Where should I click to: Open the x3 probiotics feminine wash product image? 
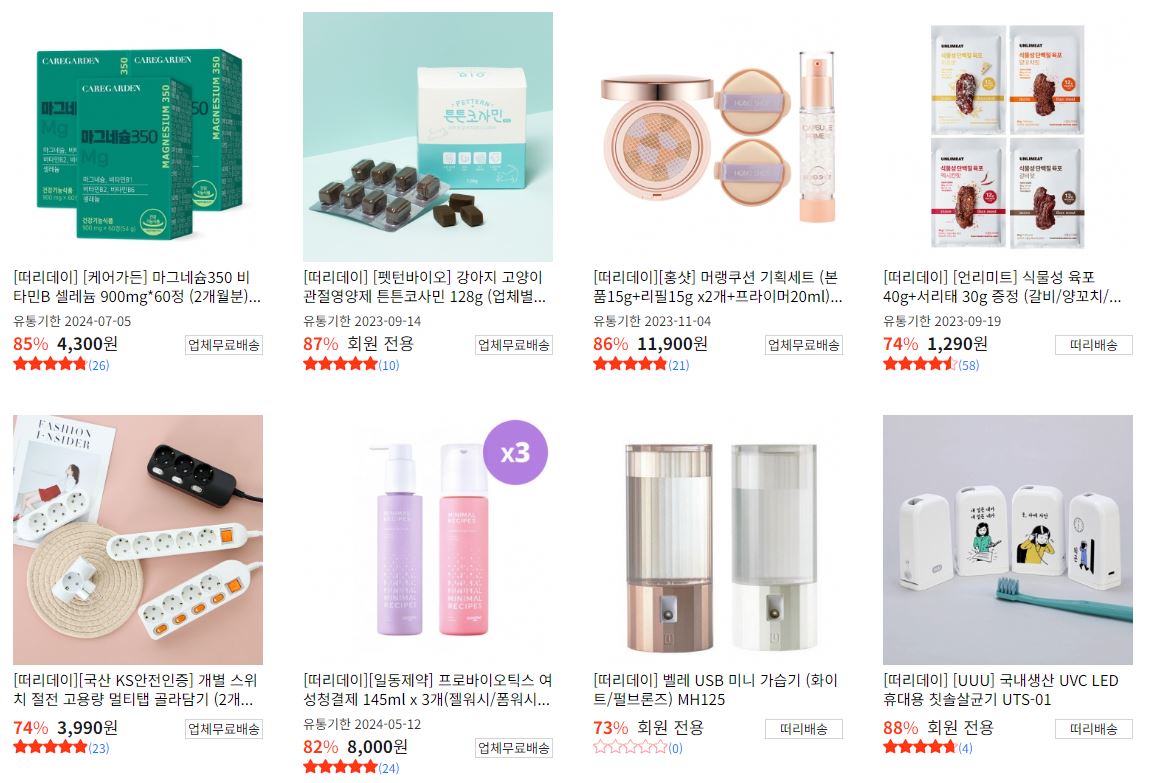click(x=428, y=540)
